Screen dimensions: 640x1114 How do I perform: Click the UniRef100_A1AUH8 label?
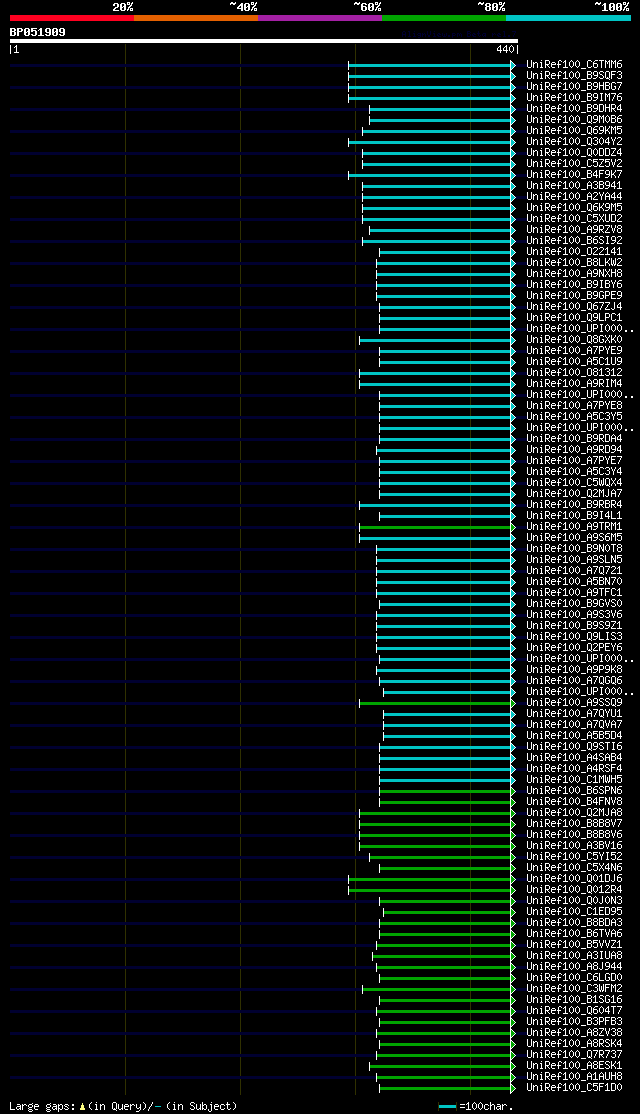575,1078
